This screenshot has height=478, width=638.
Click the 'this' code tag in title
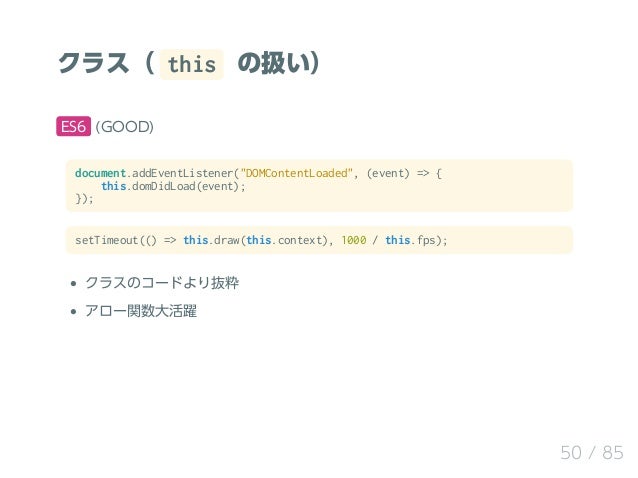click(192, 64)
